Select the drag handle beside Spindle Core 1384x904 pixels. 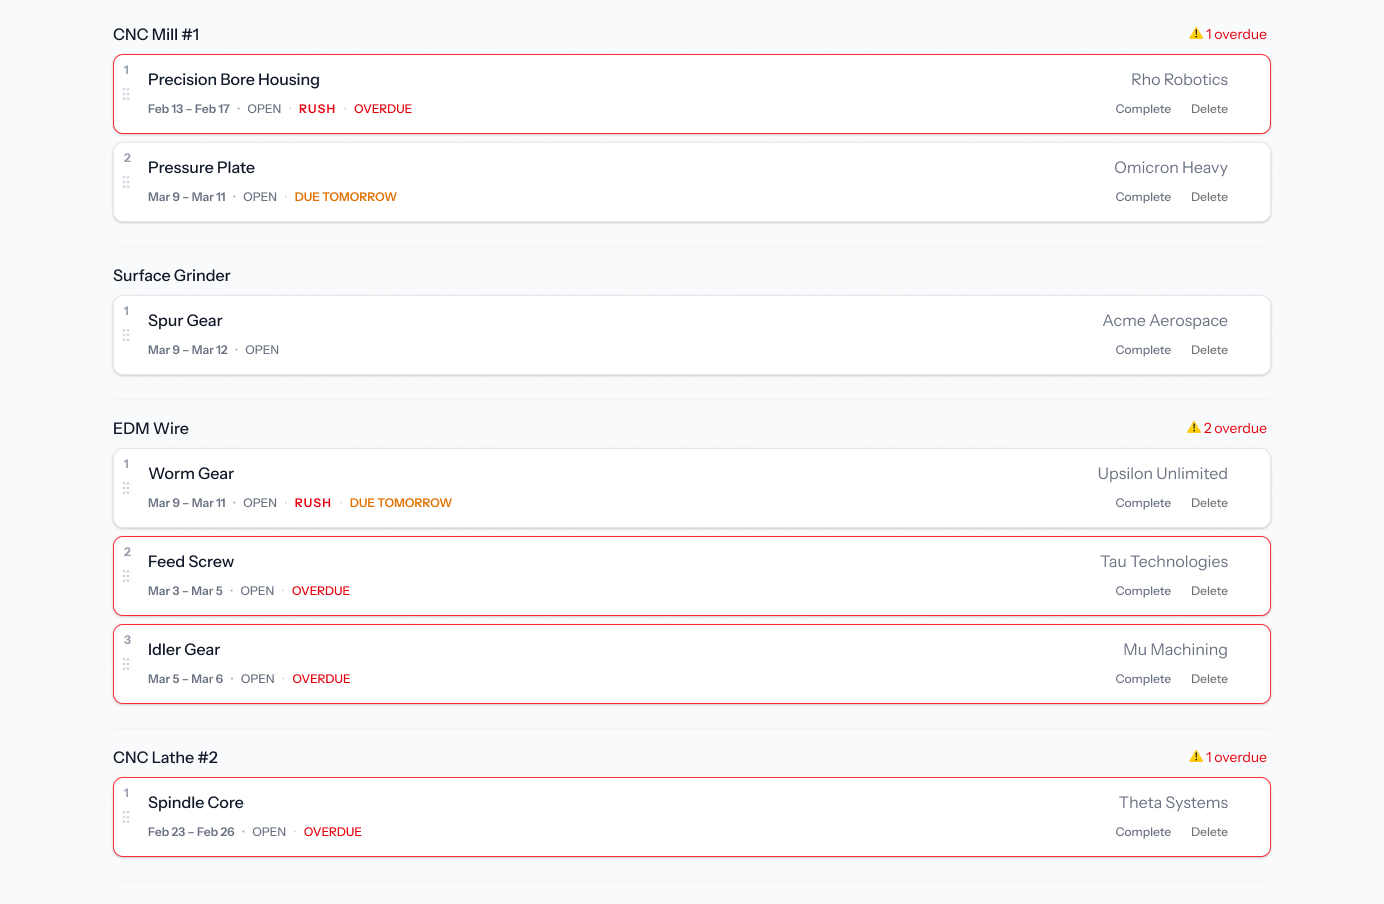click(x=126, y=817)
